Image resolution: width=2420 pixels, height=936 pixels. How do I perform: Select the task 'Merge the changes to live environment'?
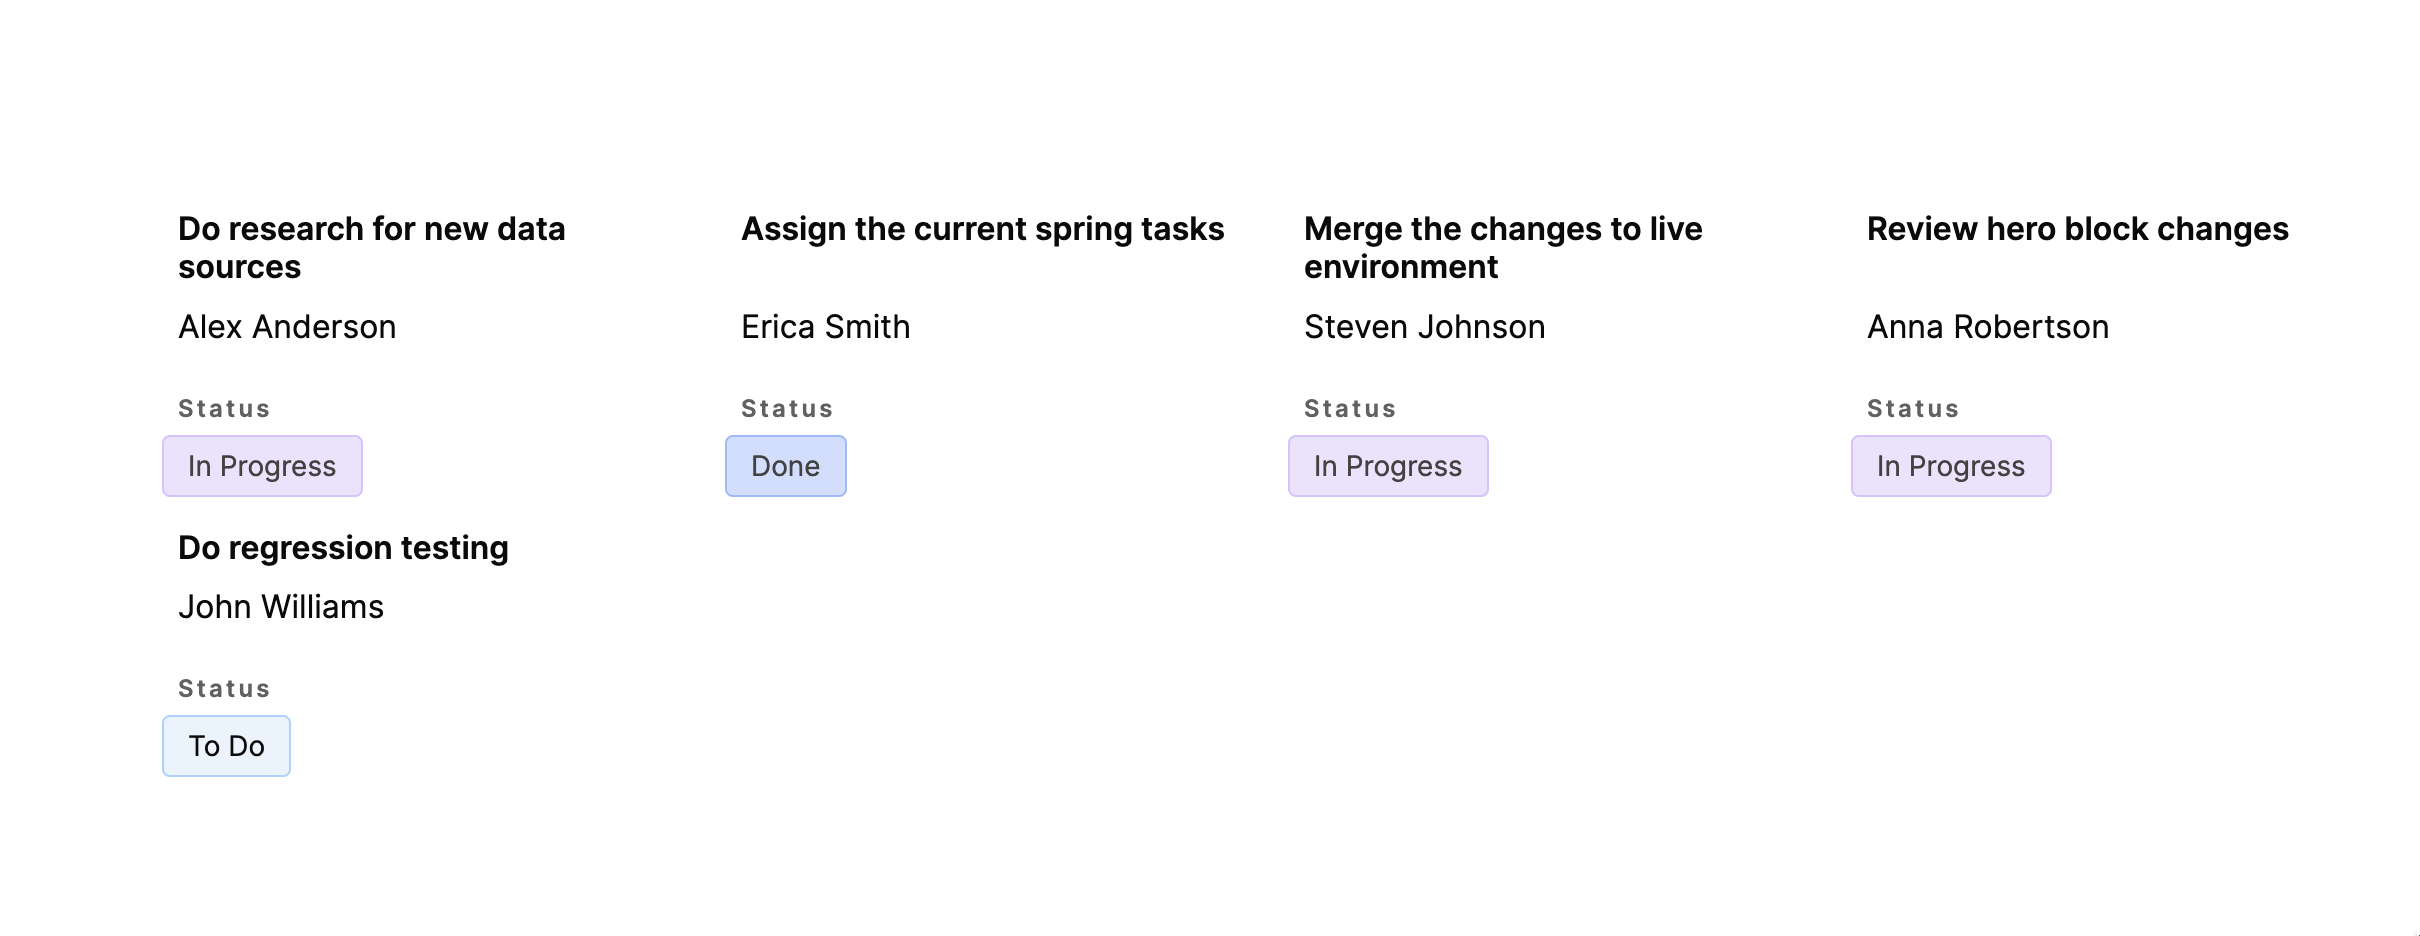tap(1502, 247)
